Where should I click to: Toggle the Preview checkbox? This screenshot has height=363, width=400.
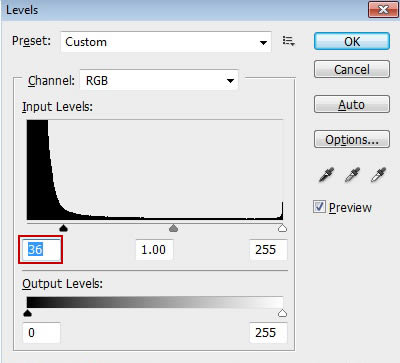tap(319, 207)
